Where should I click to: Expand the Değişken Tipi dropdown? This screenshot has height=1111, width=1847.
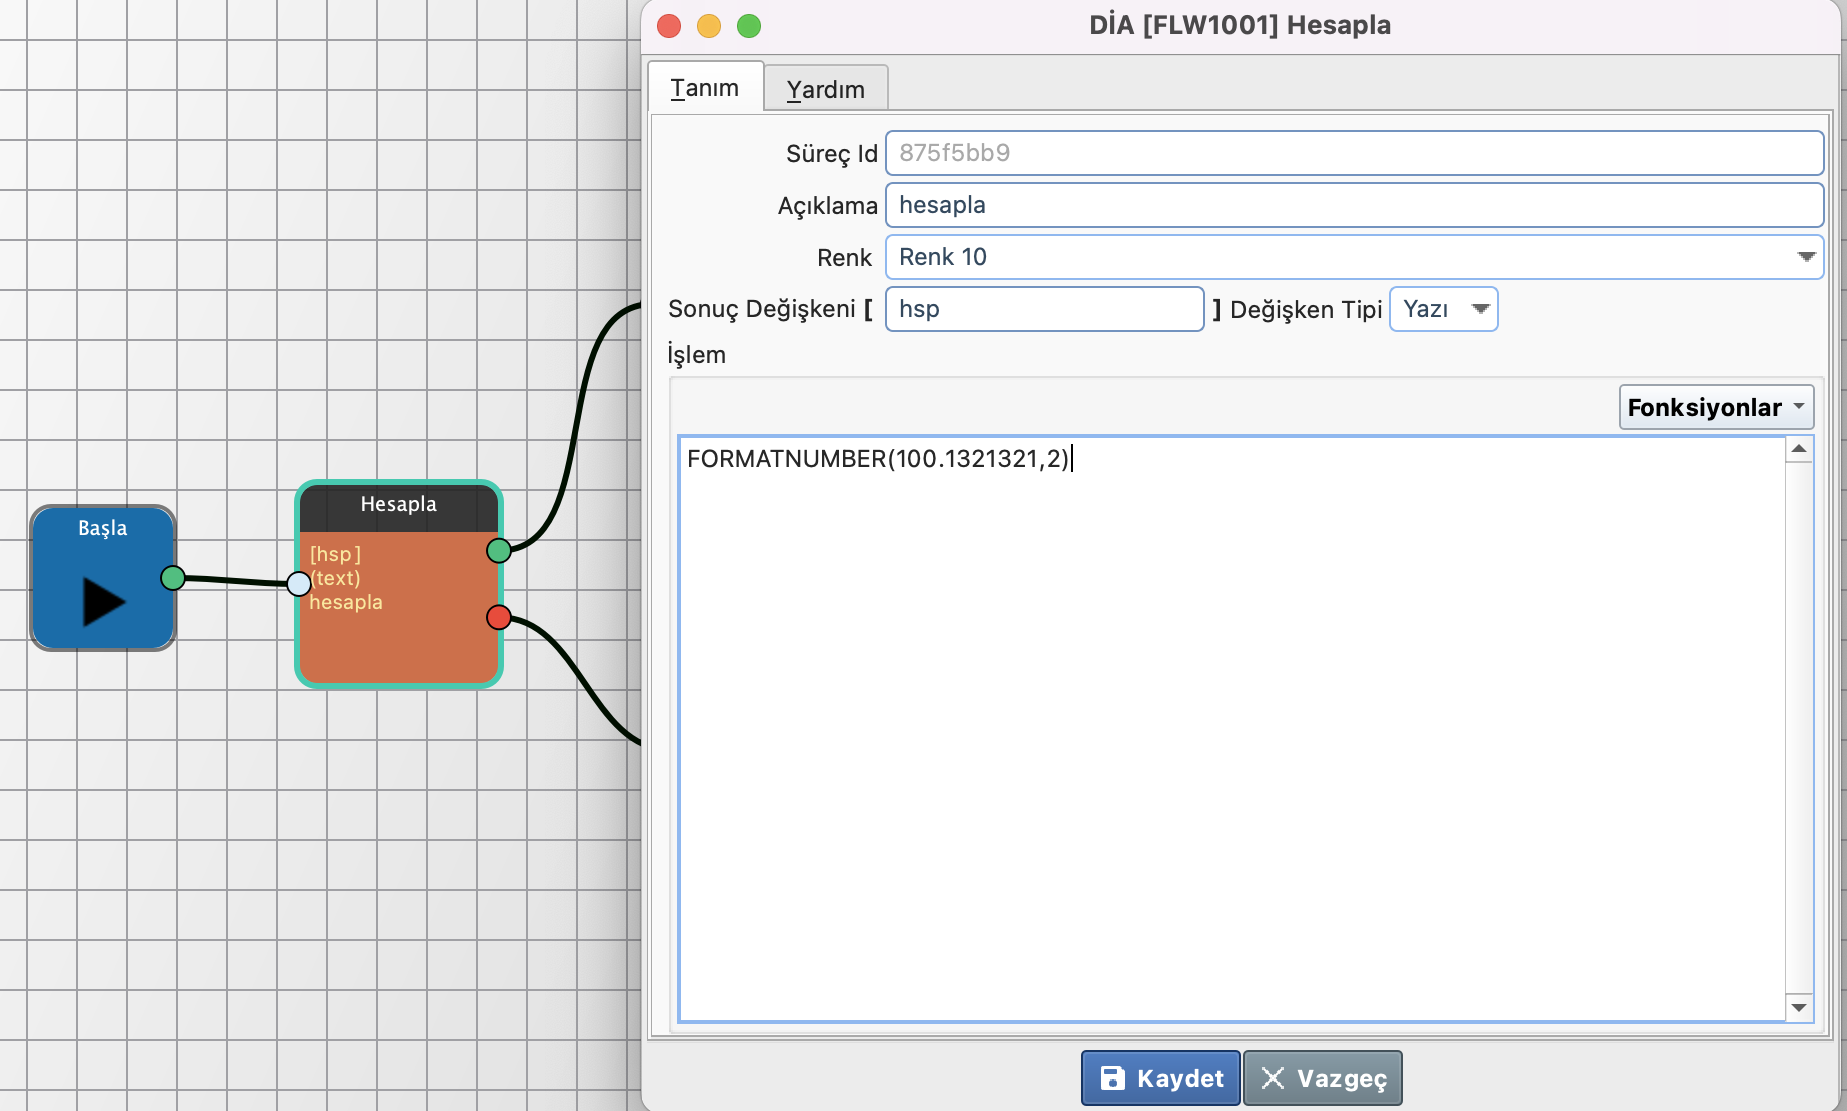coord(1480,309)
